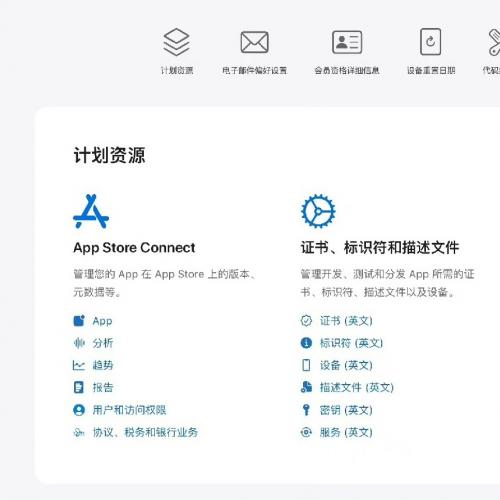The image size is (500, 500).
Task: Click the 协议、税务和银行业务 icon
Action: 79,432
